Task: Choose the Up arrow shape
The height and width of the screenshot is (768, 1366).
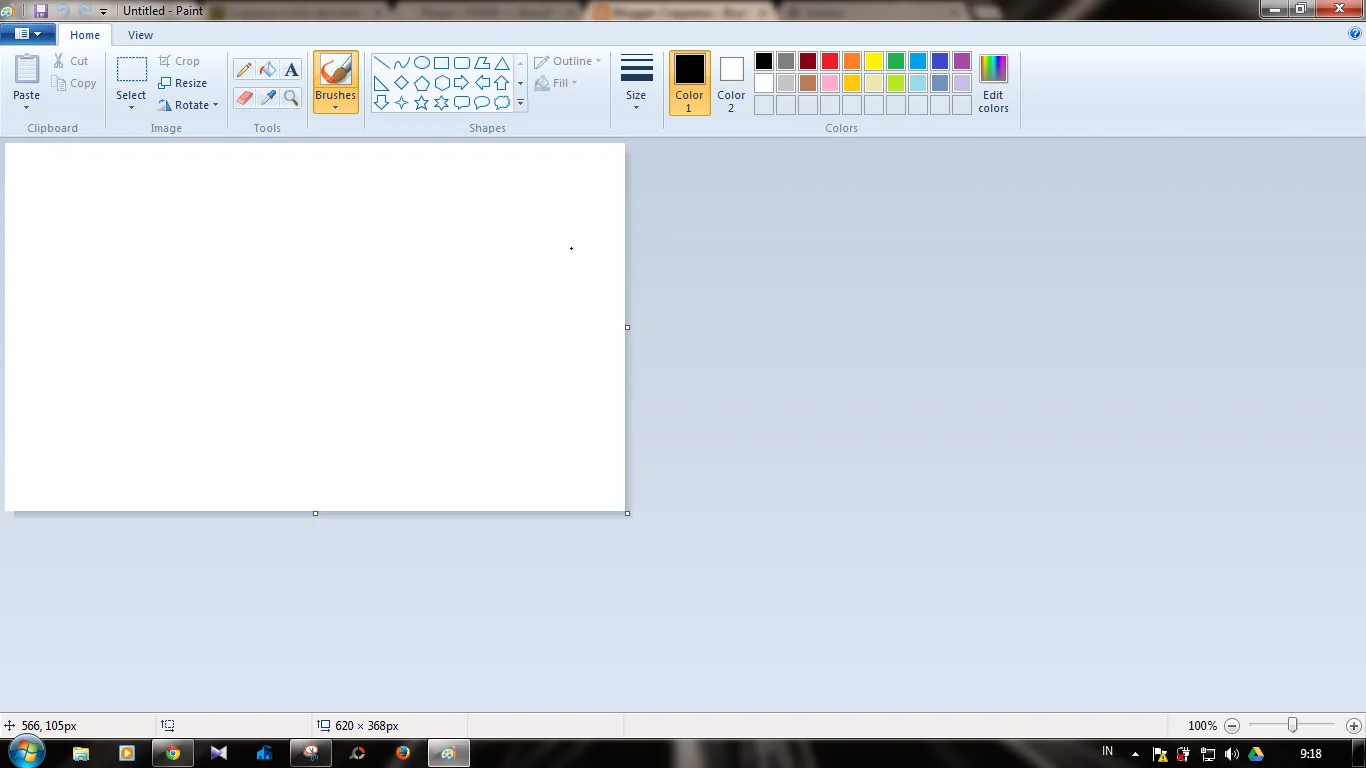Action: 502,83
